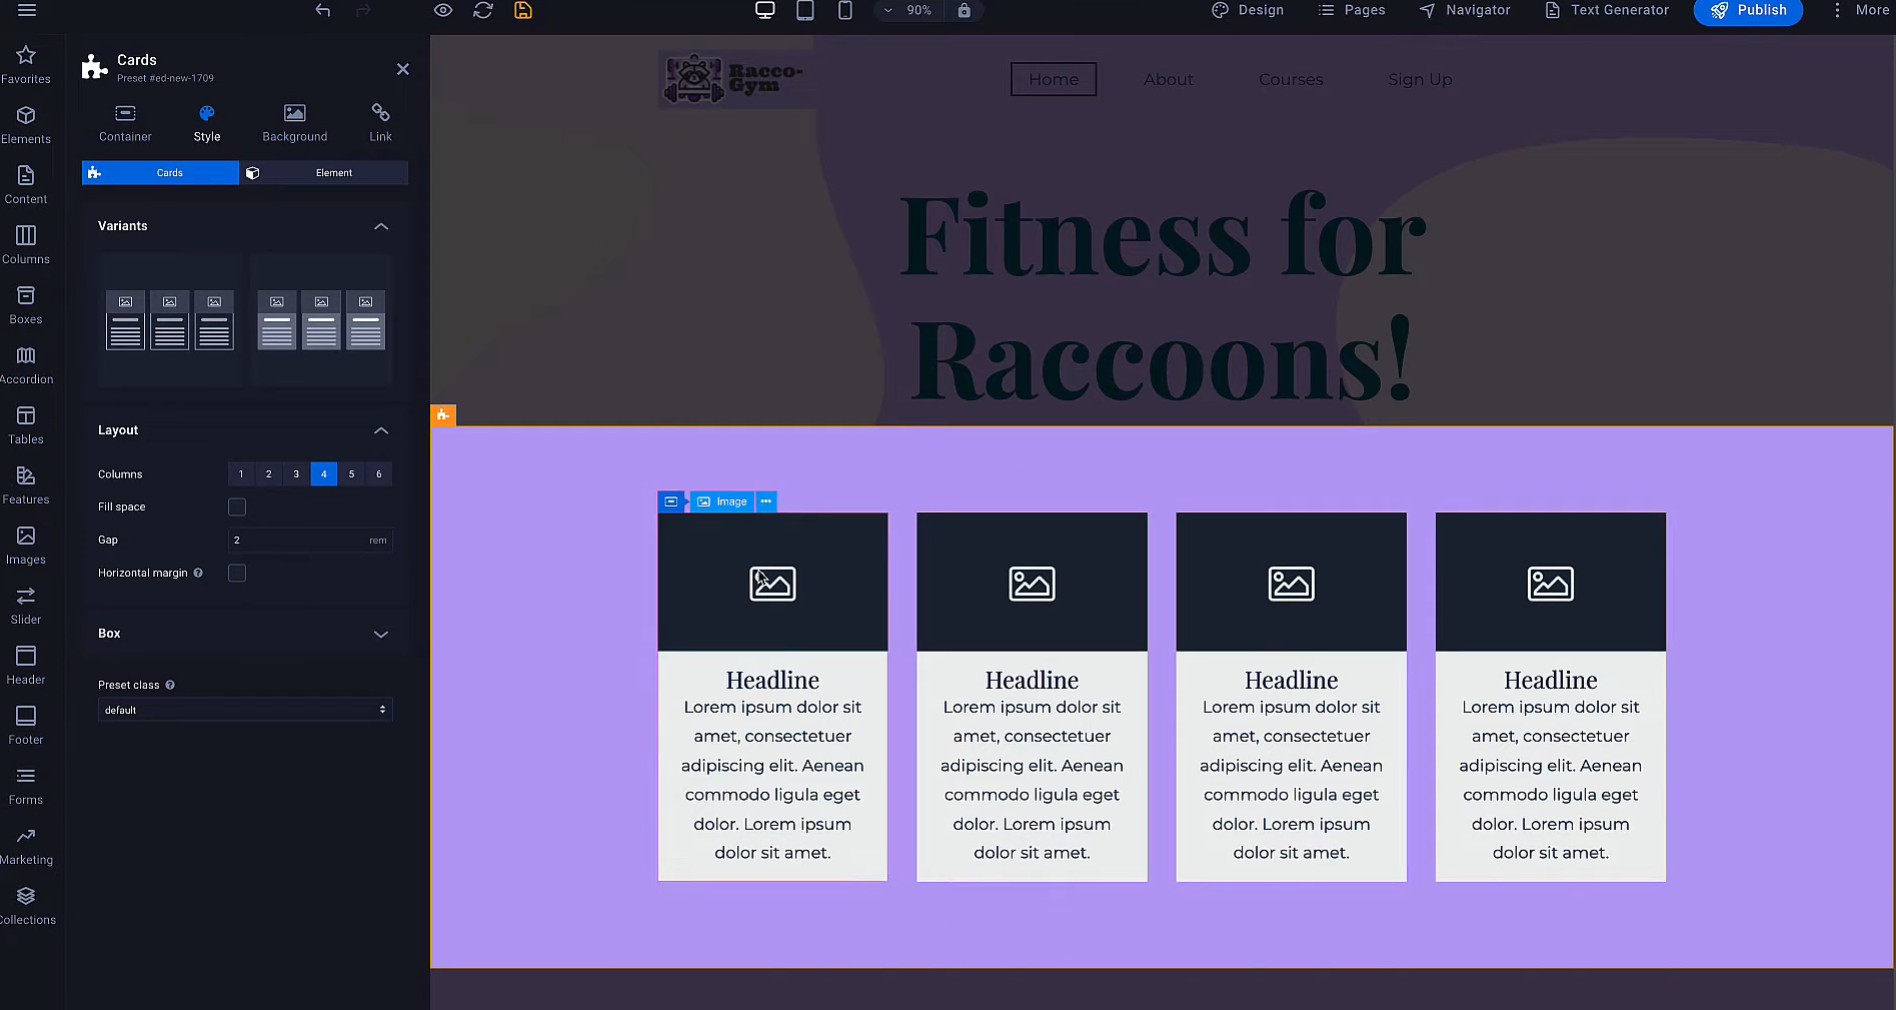Set columns to 2

click(x=268, y=474)
